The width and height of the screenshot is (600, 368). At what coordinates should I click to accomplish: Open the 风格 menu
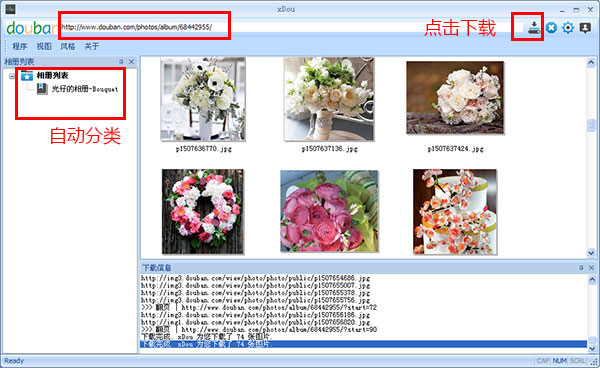(x=68, y=47)
